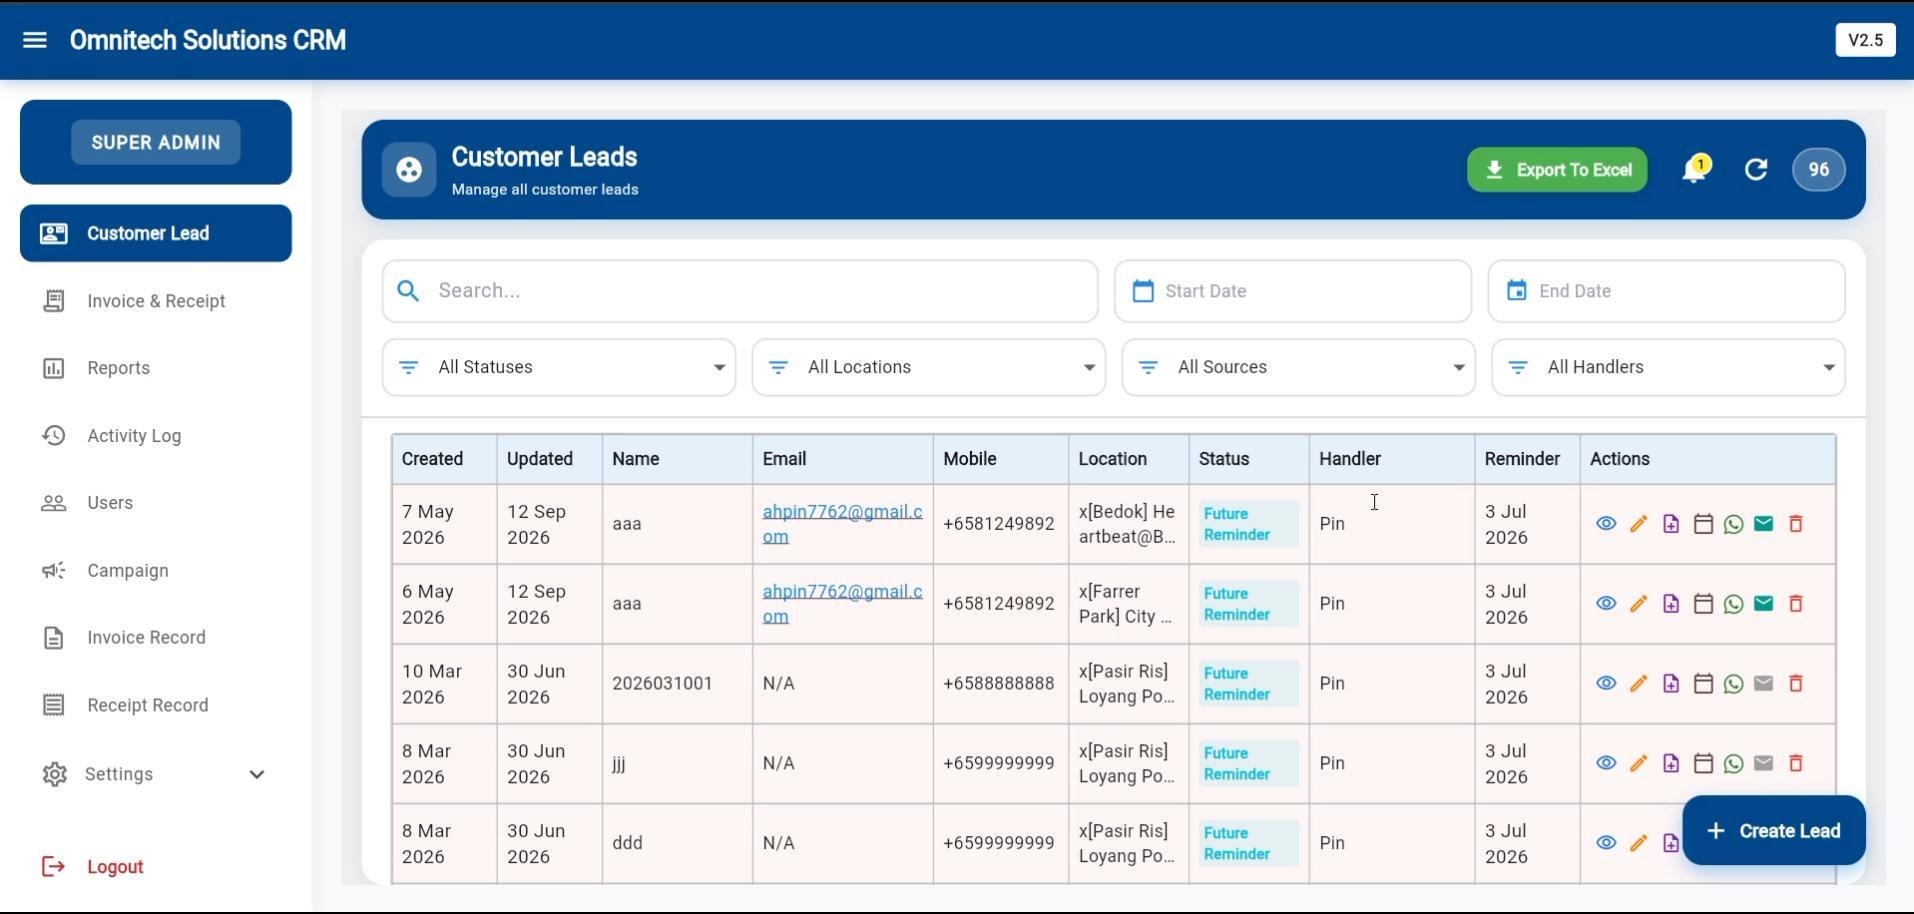The height and width of the screenshot is (914, 1914).
Task: Expand the Settings sidebar section
Action: click(156, 775)
